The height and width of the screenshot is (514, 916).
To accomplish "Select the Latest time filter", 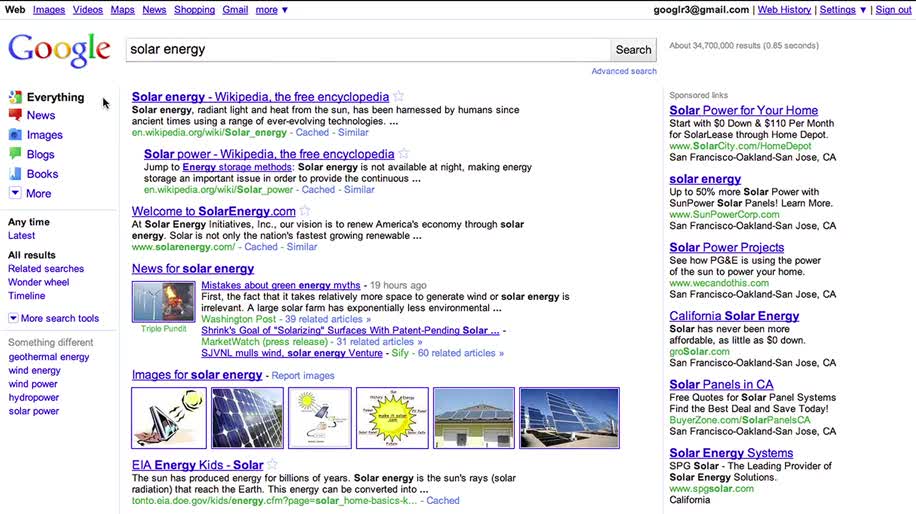I will click(22, 235).
